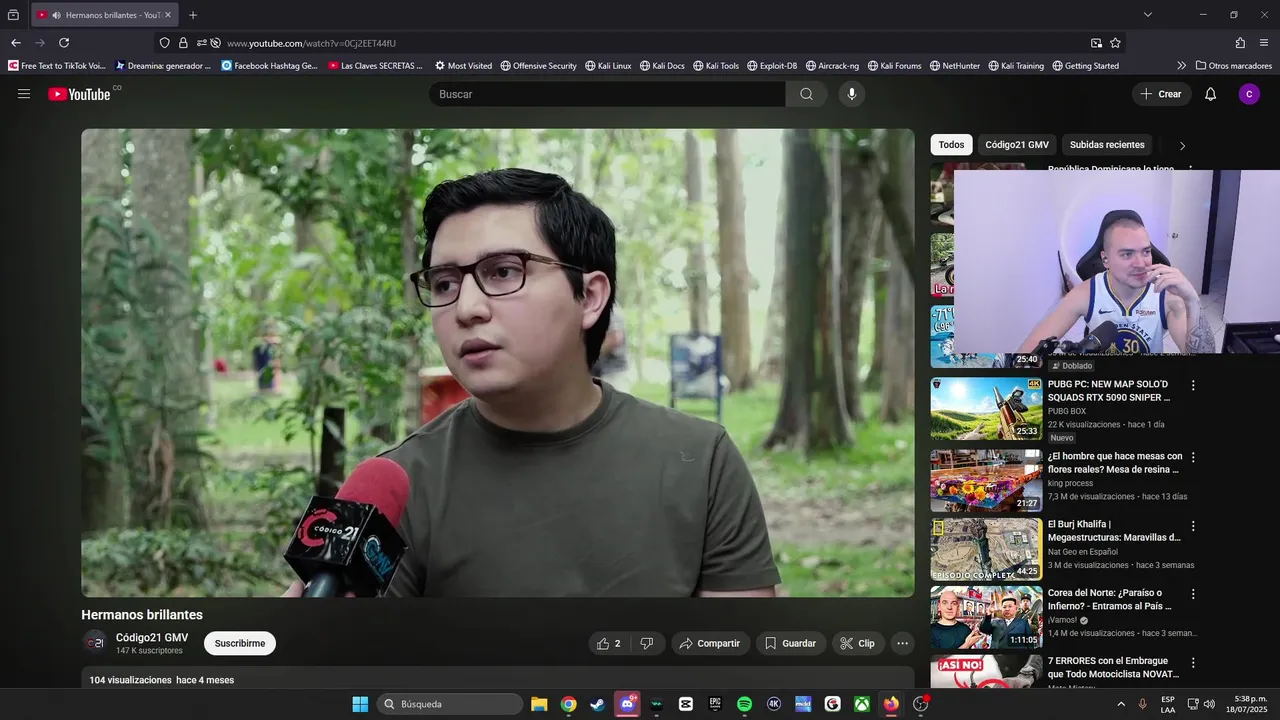Open the Free Text to TikTok Voice bookmark
1280x720 pixels.
(57, 66)
